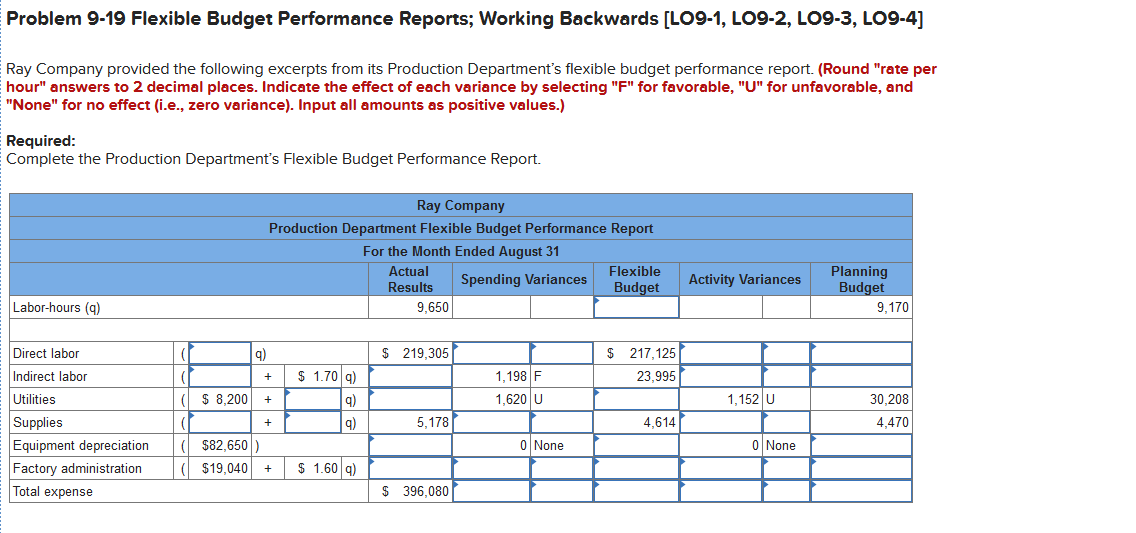Image resolution: width=1136 pixels, height=533 pixels.
Task: Open Indirect labor activity variance F/U dropdown
Action: [786, 376]
